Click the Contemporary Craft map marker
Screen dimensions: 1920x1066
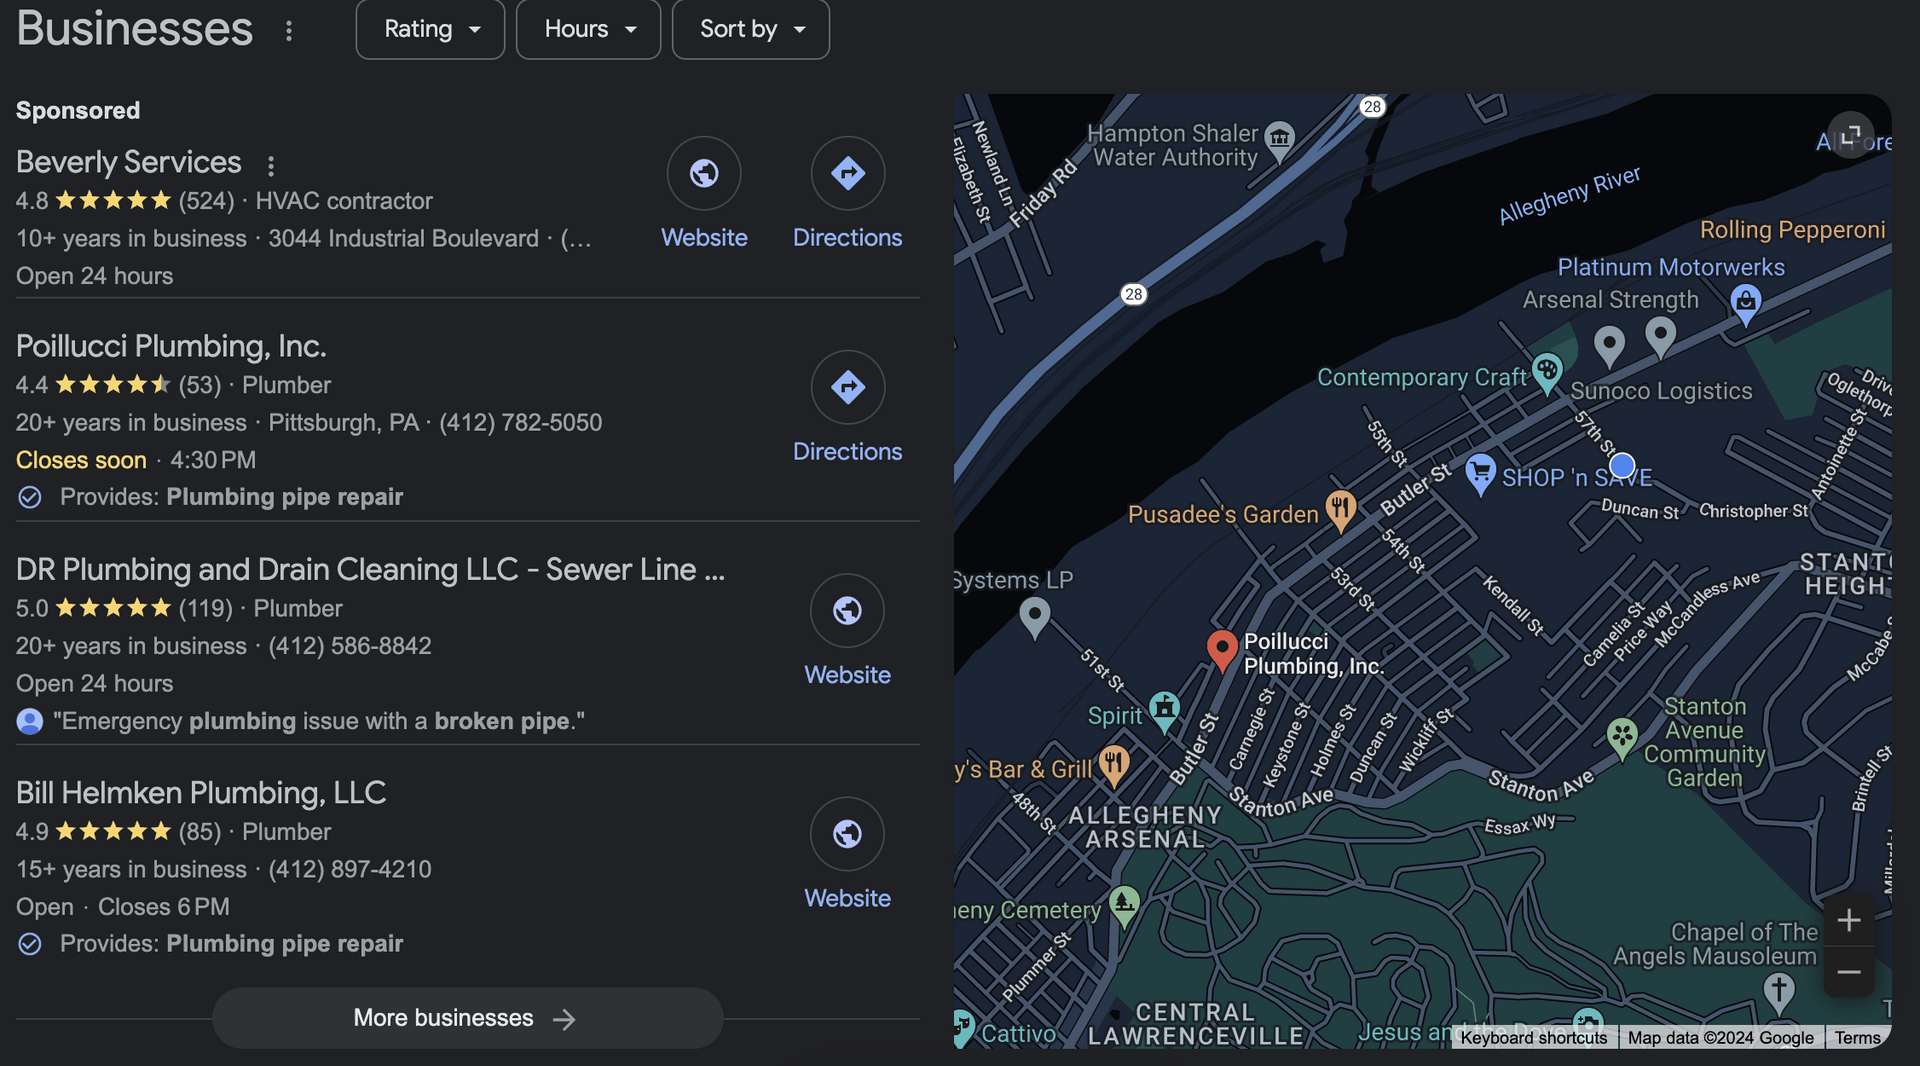click(x=1547, y=373)
